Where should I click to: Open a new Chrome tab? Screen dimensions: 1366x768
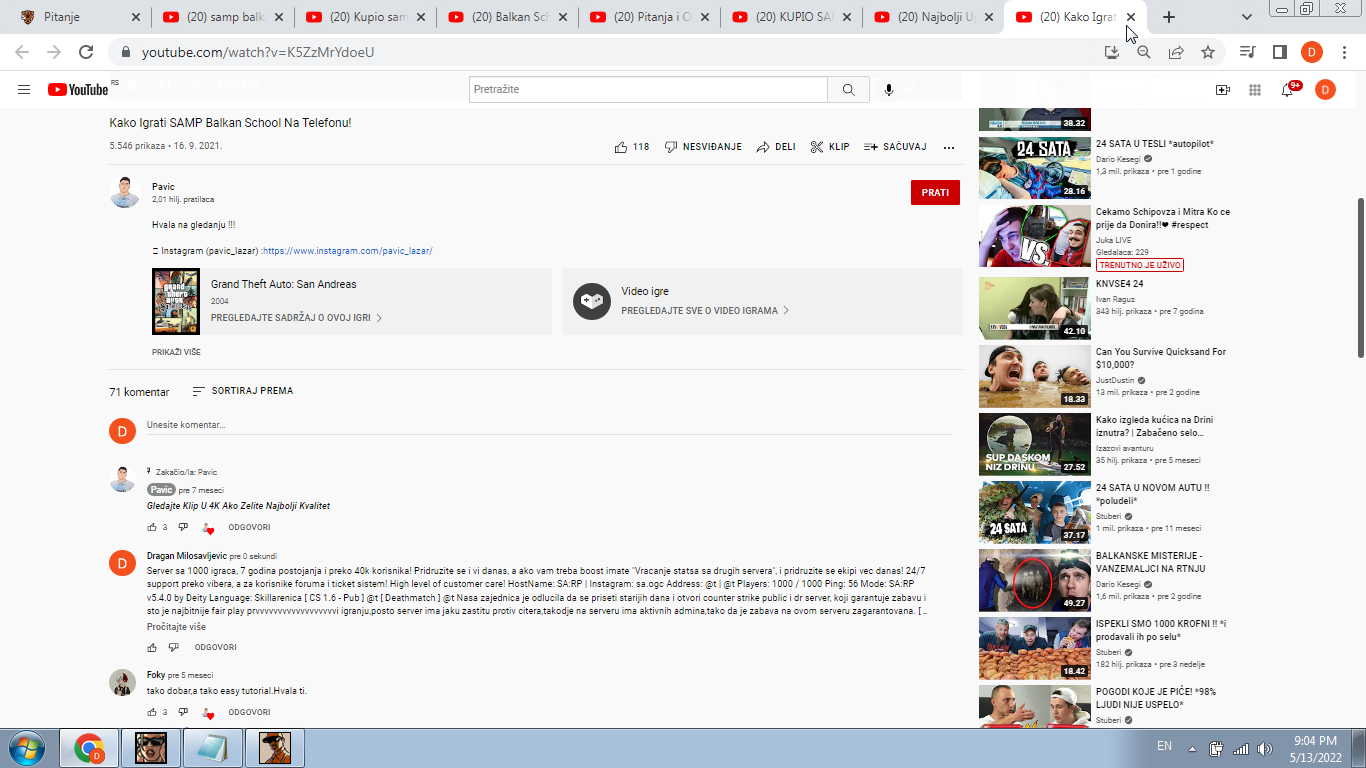(1169, 17)
